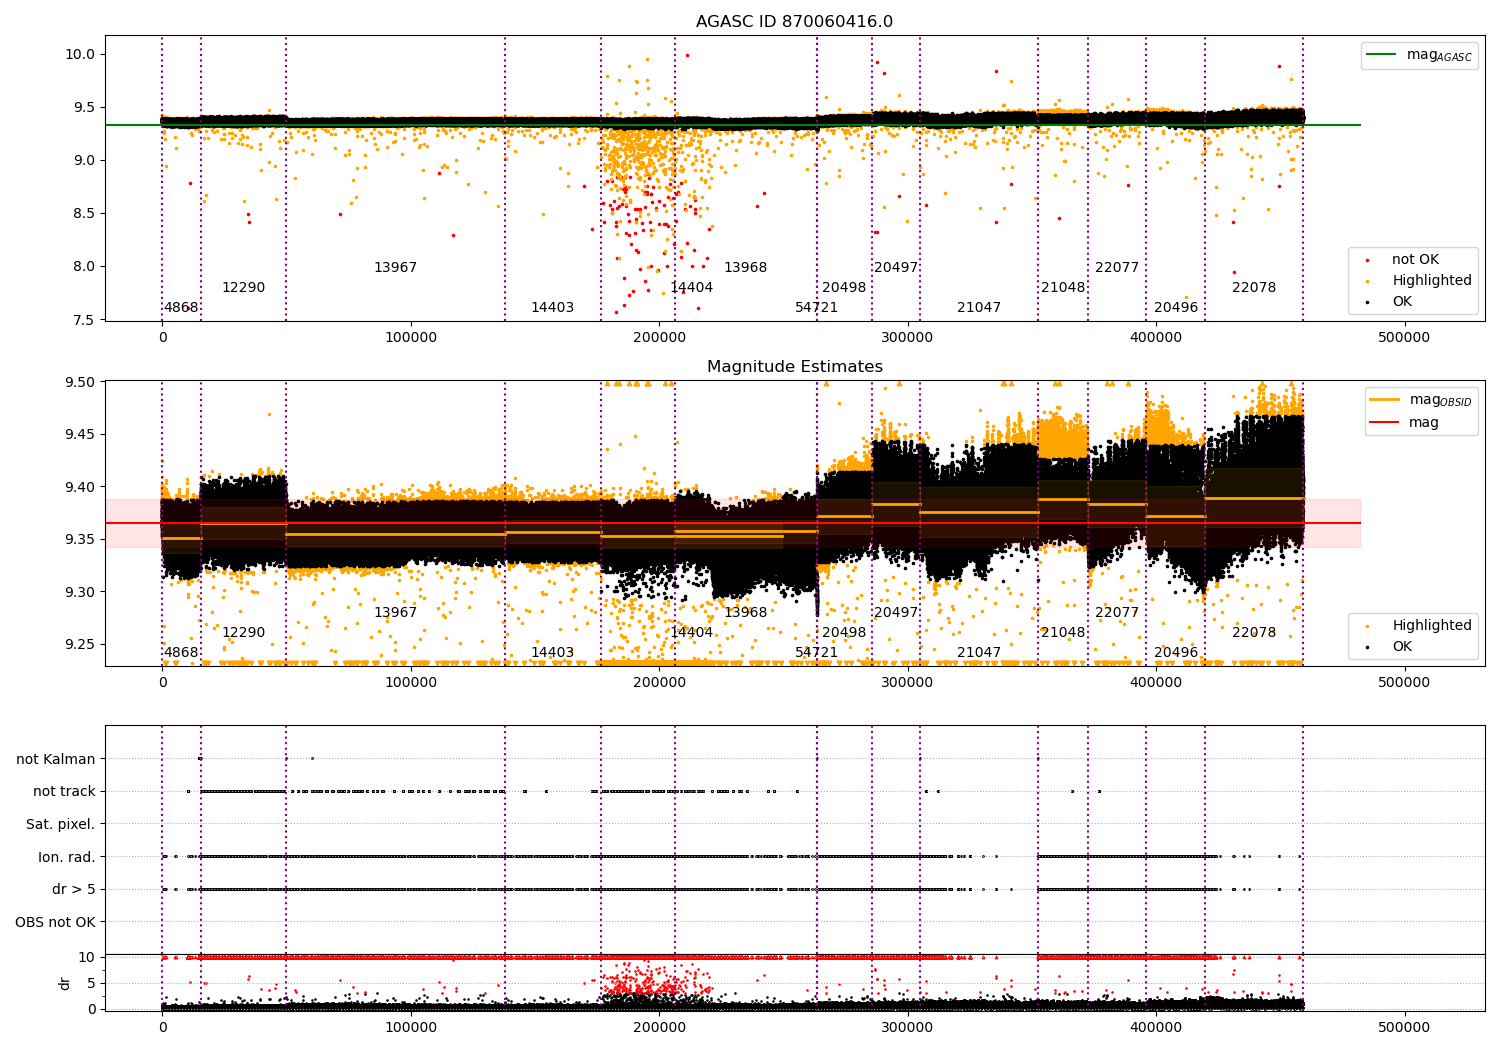
Task: Click OBSID label 14403 in the AGASC ID plot
Action: pos(553,308)
